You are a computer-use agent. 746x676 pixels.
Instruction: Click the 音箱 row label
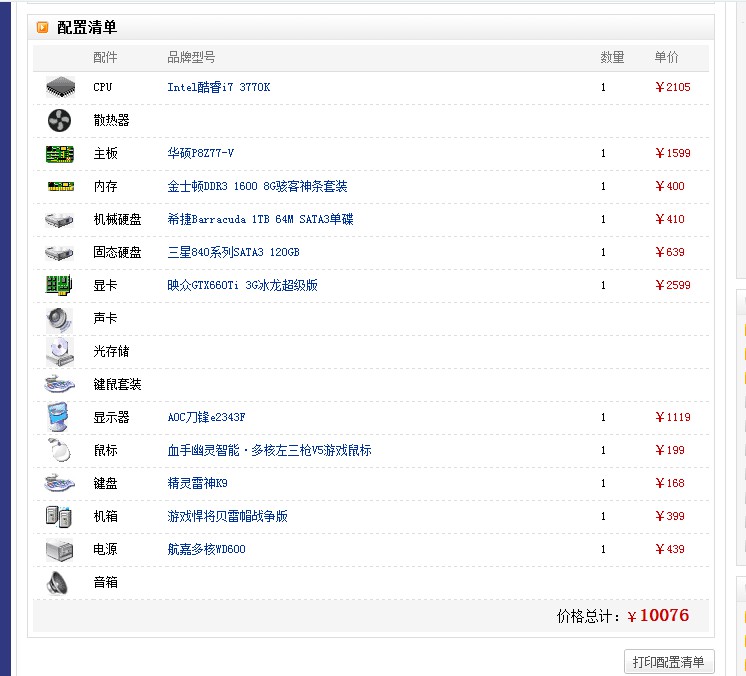pos(105,582)
